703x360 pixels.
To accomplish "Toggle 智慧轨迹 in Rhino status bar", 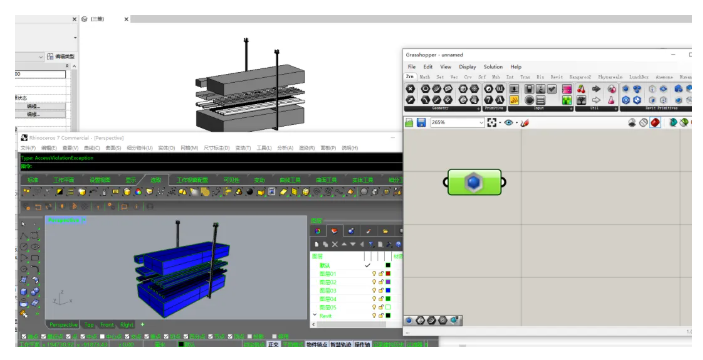I will tap(341, 344).
